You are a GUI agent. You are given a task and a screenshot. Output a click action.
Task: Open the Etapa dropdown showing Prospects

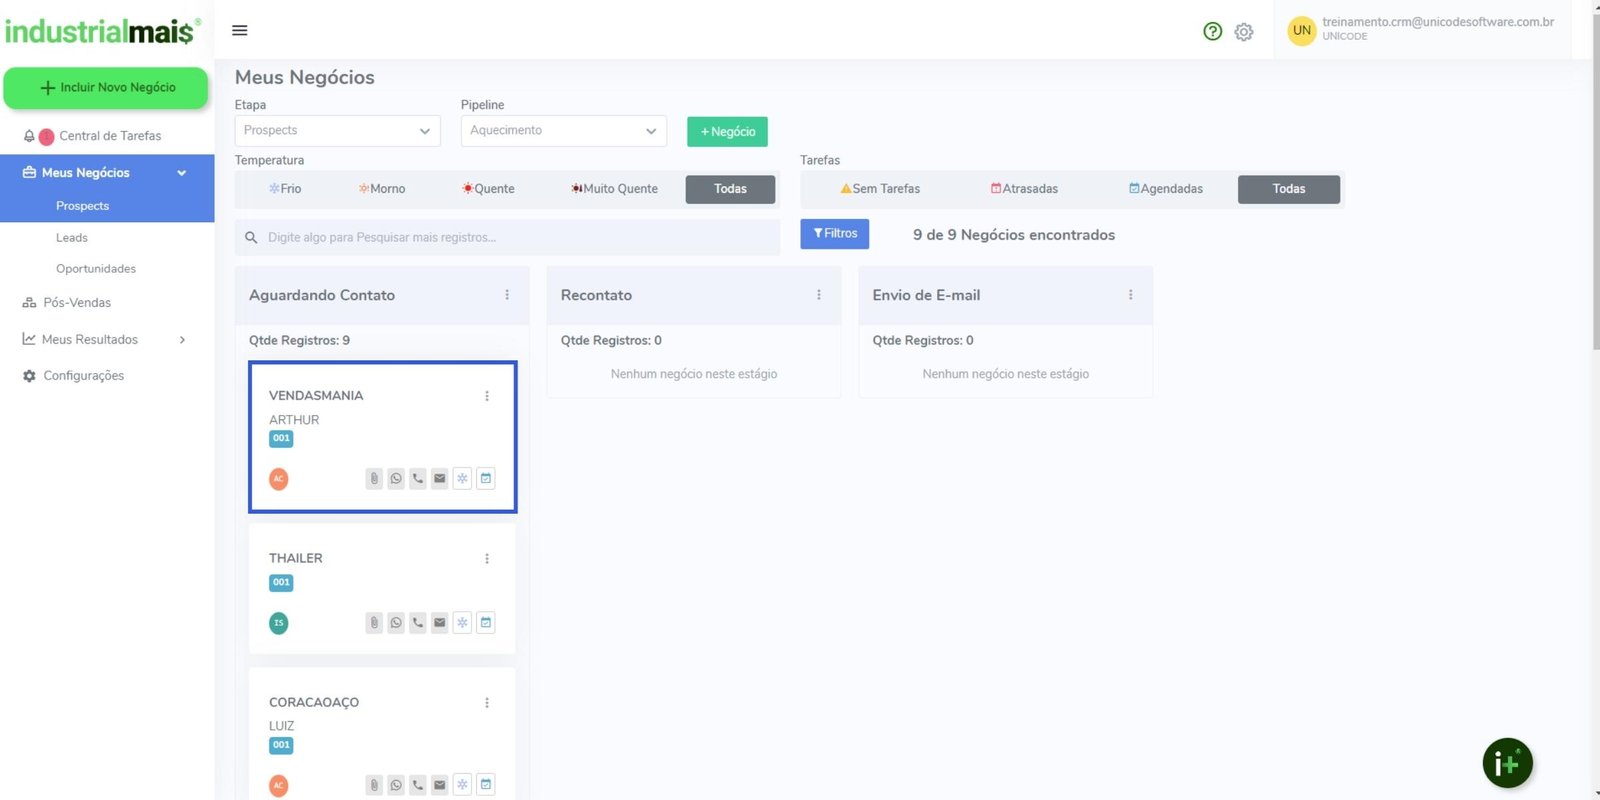337,131
